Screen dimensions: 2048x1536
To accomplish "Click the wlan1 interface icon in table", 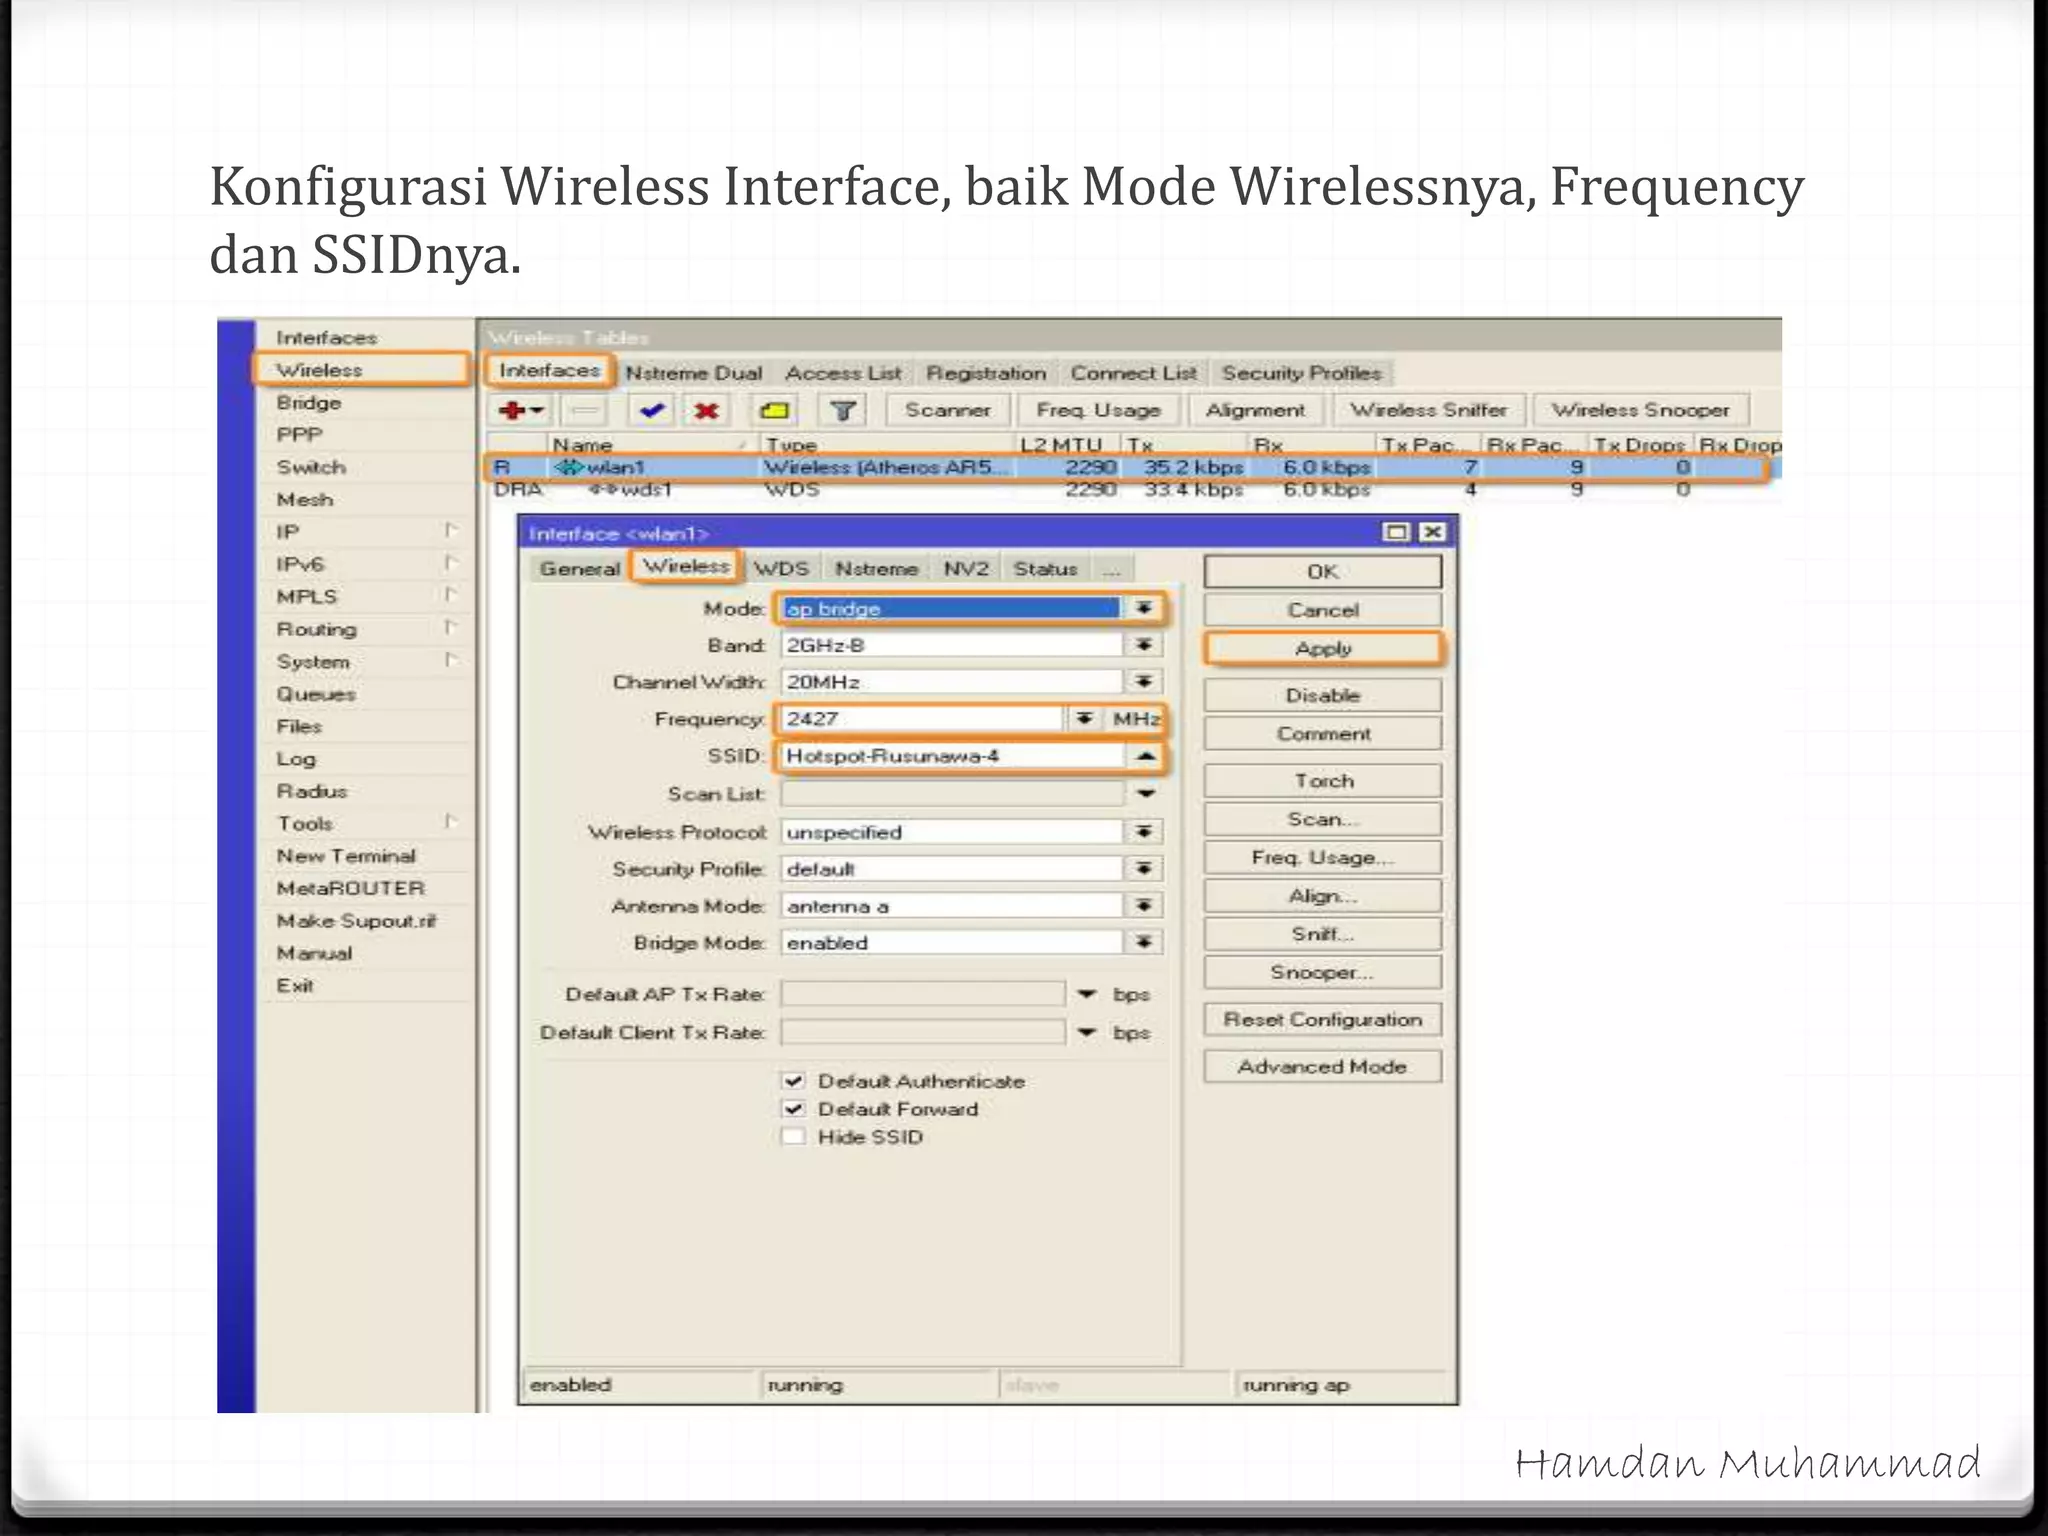I will [569, 467].
